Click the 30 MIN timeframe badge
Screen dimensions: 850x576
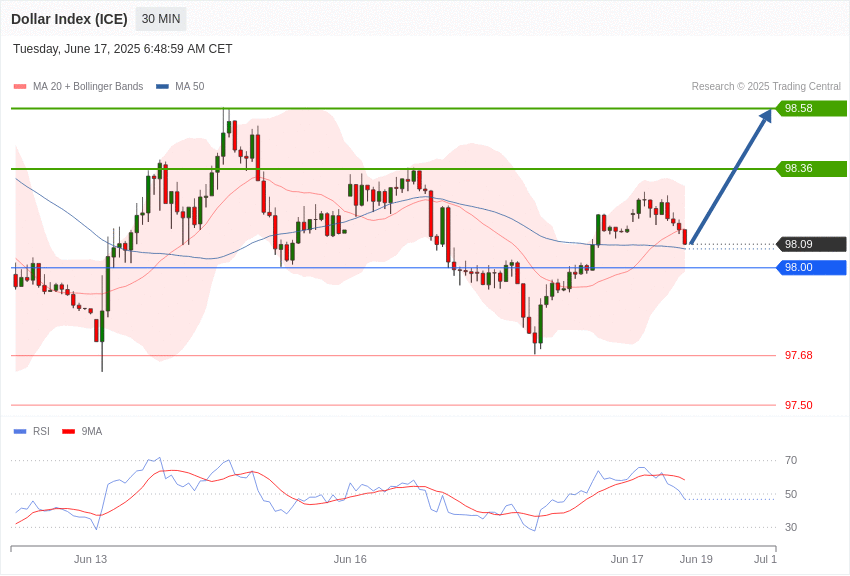(160, 19)
